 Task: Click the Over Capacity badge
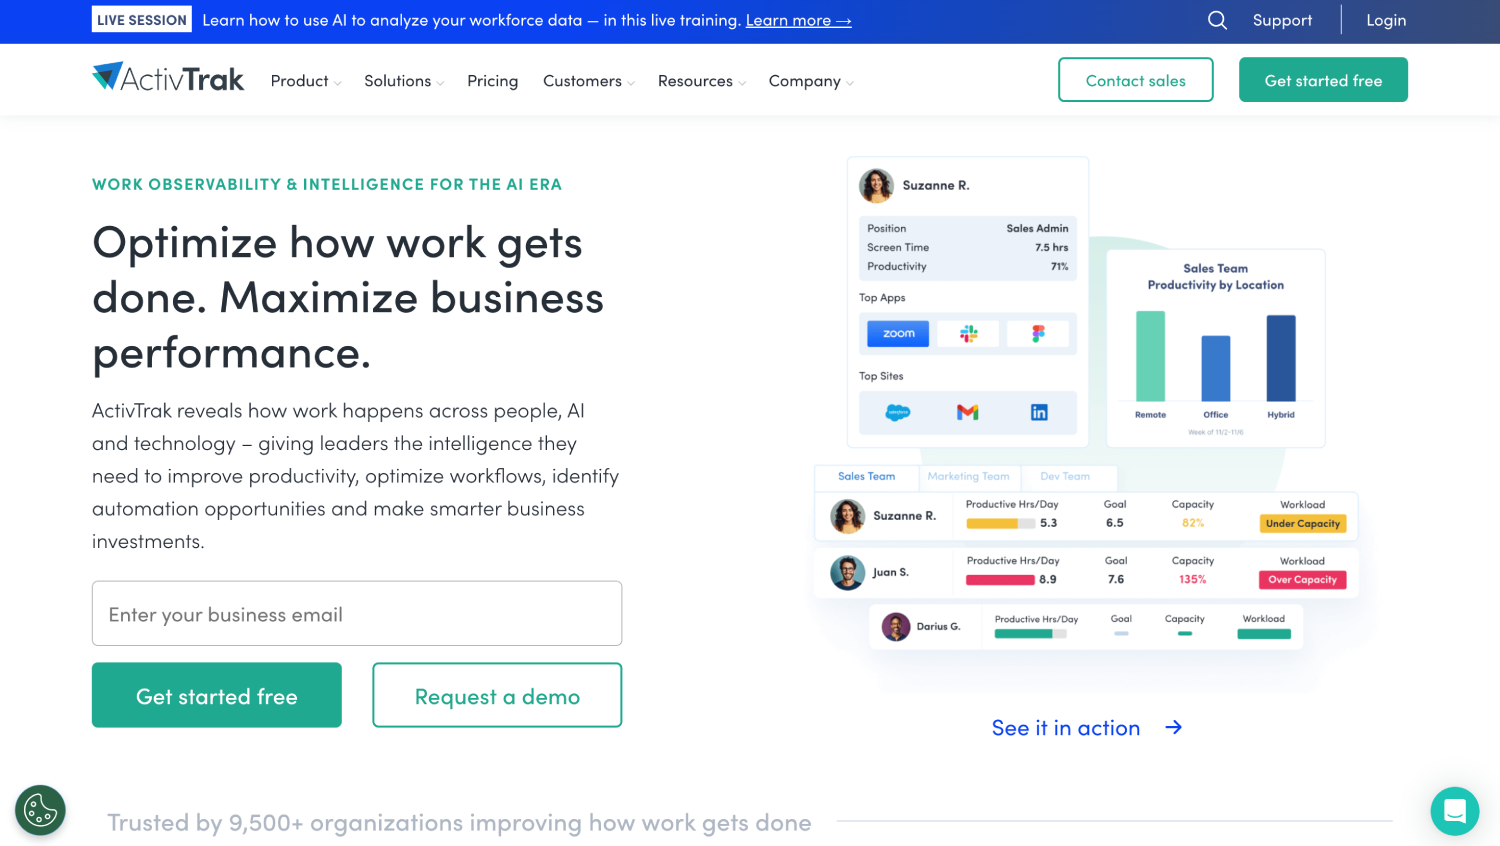click(x=1303, y=580)
